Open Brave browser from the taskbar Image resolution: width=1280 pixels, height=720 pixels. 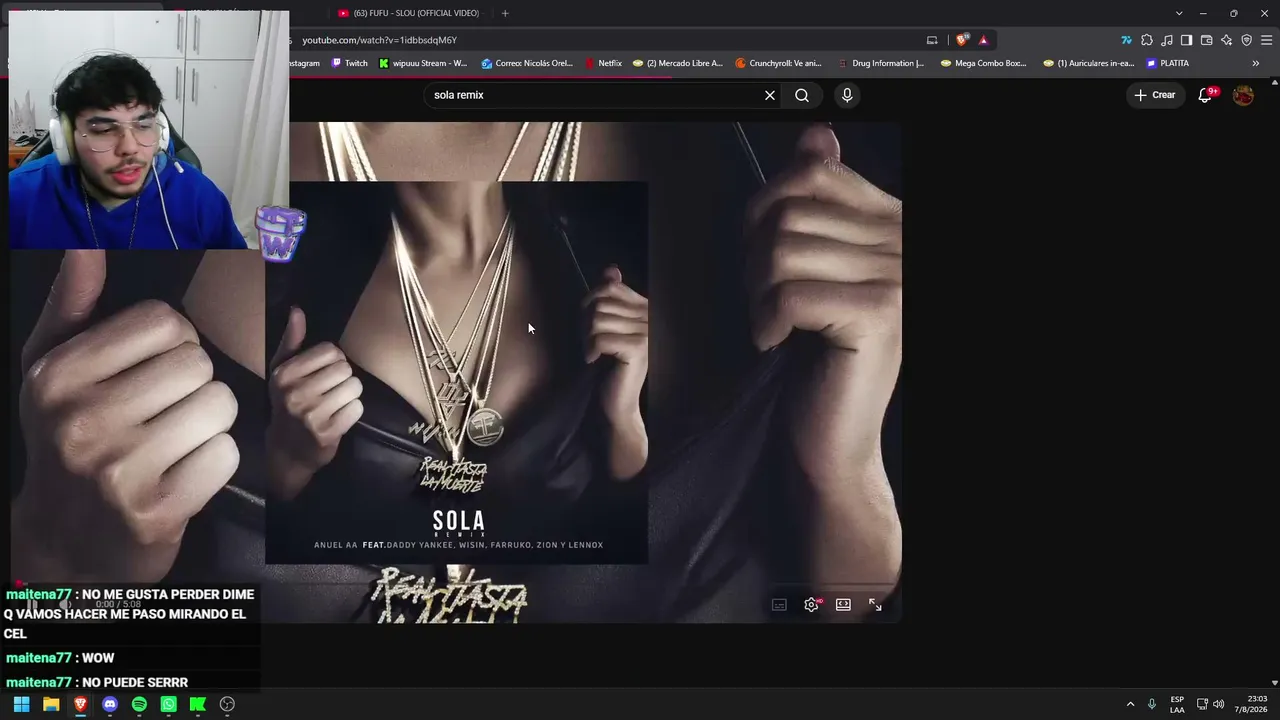point(80,704)
